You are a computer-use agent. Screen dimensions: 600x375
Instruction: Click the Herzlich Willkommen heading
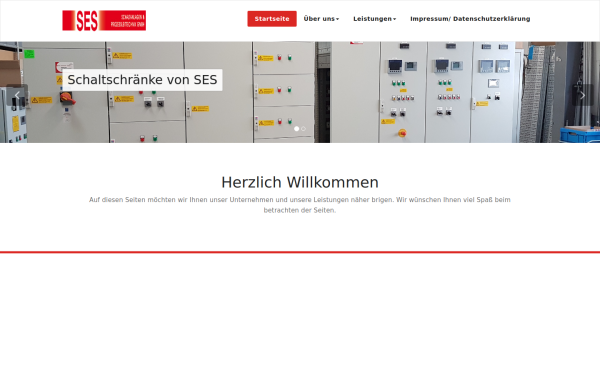pos(300,182)
